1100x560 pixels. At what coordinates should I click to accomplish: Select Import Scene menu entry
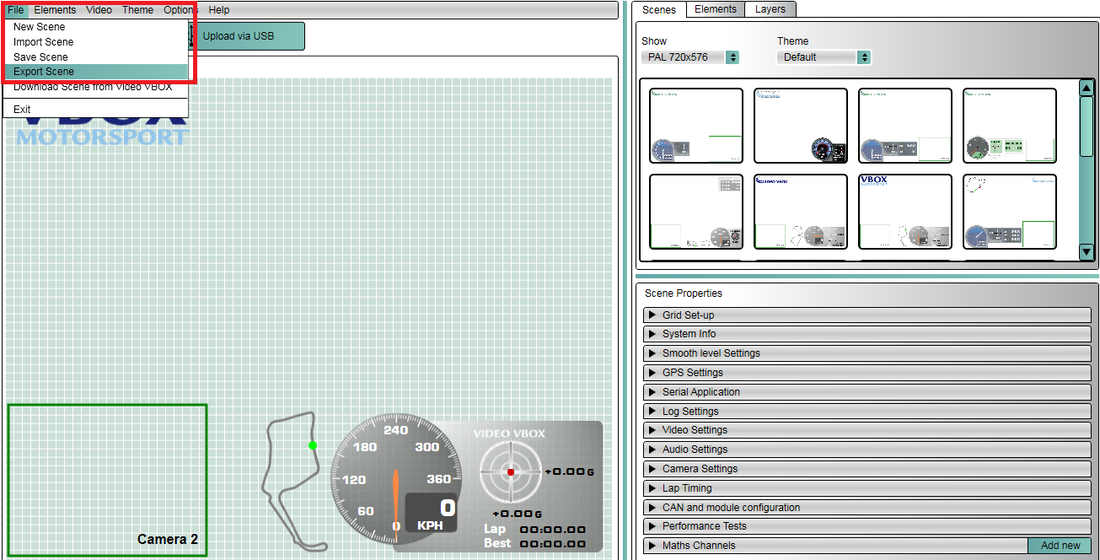point(43,42)
